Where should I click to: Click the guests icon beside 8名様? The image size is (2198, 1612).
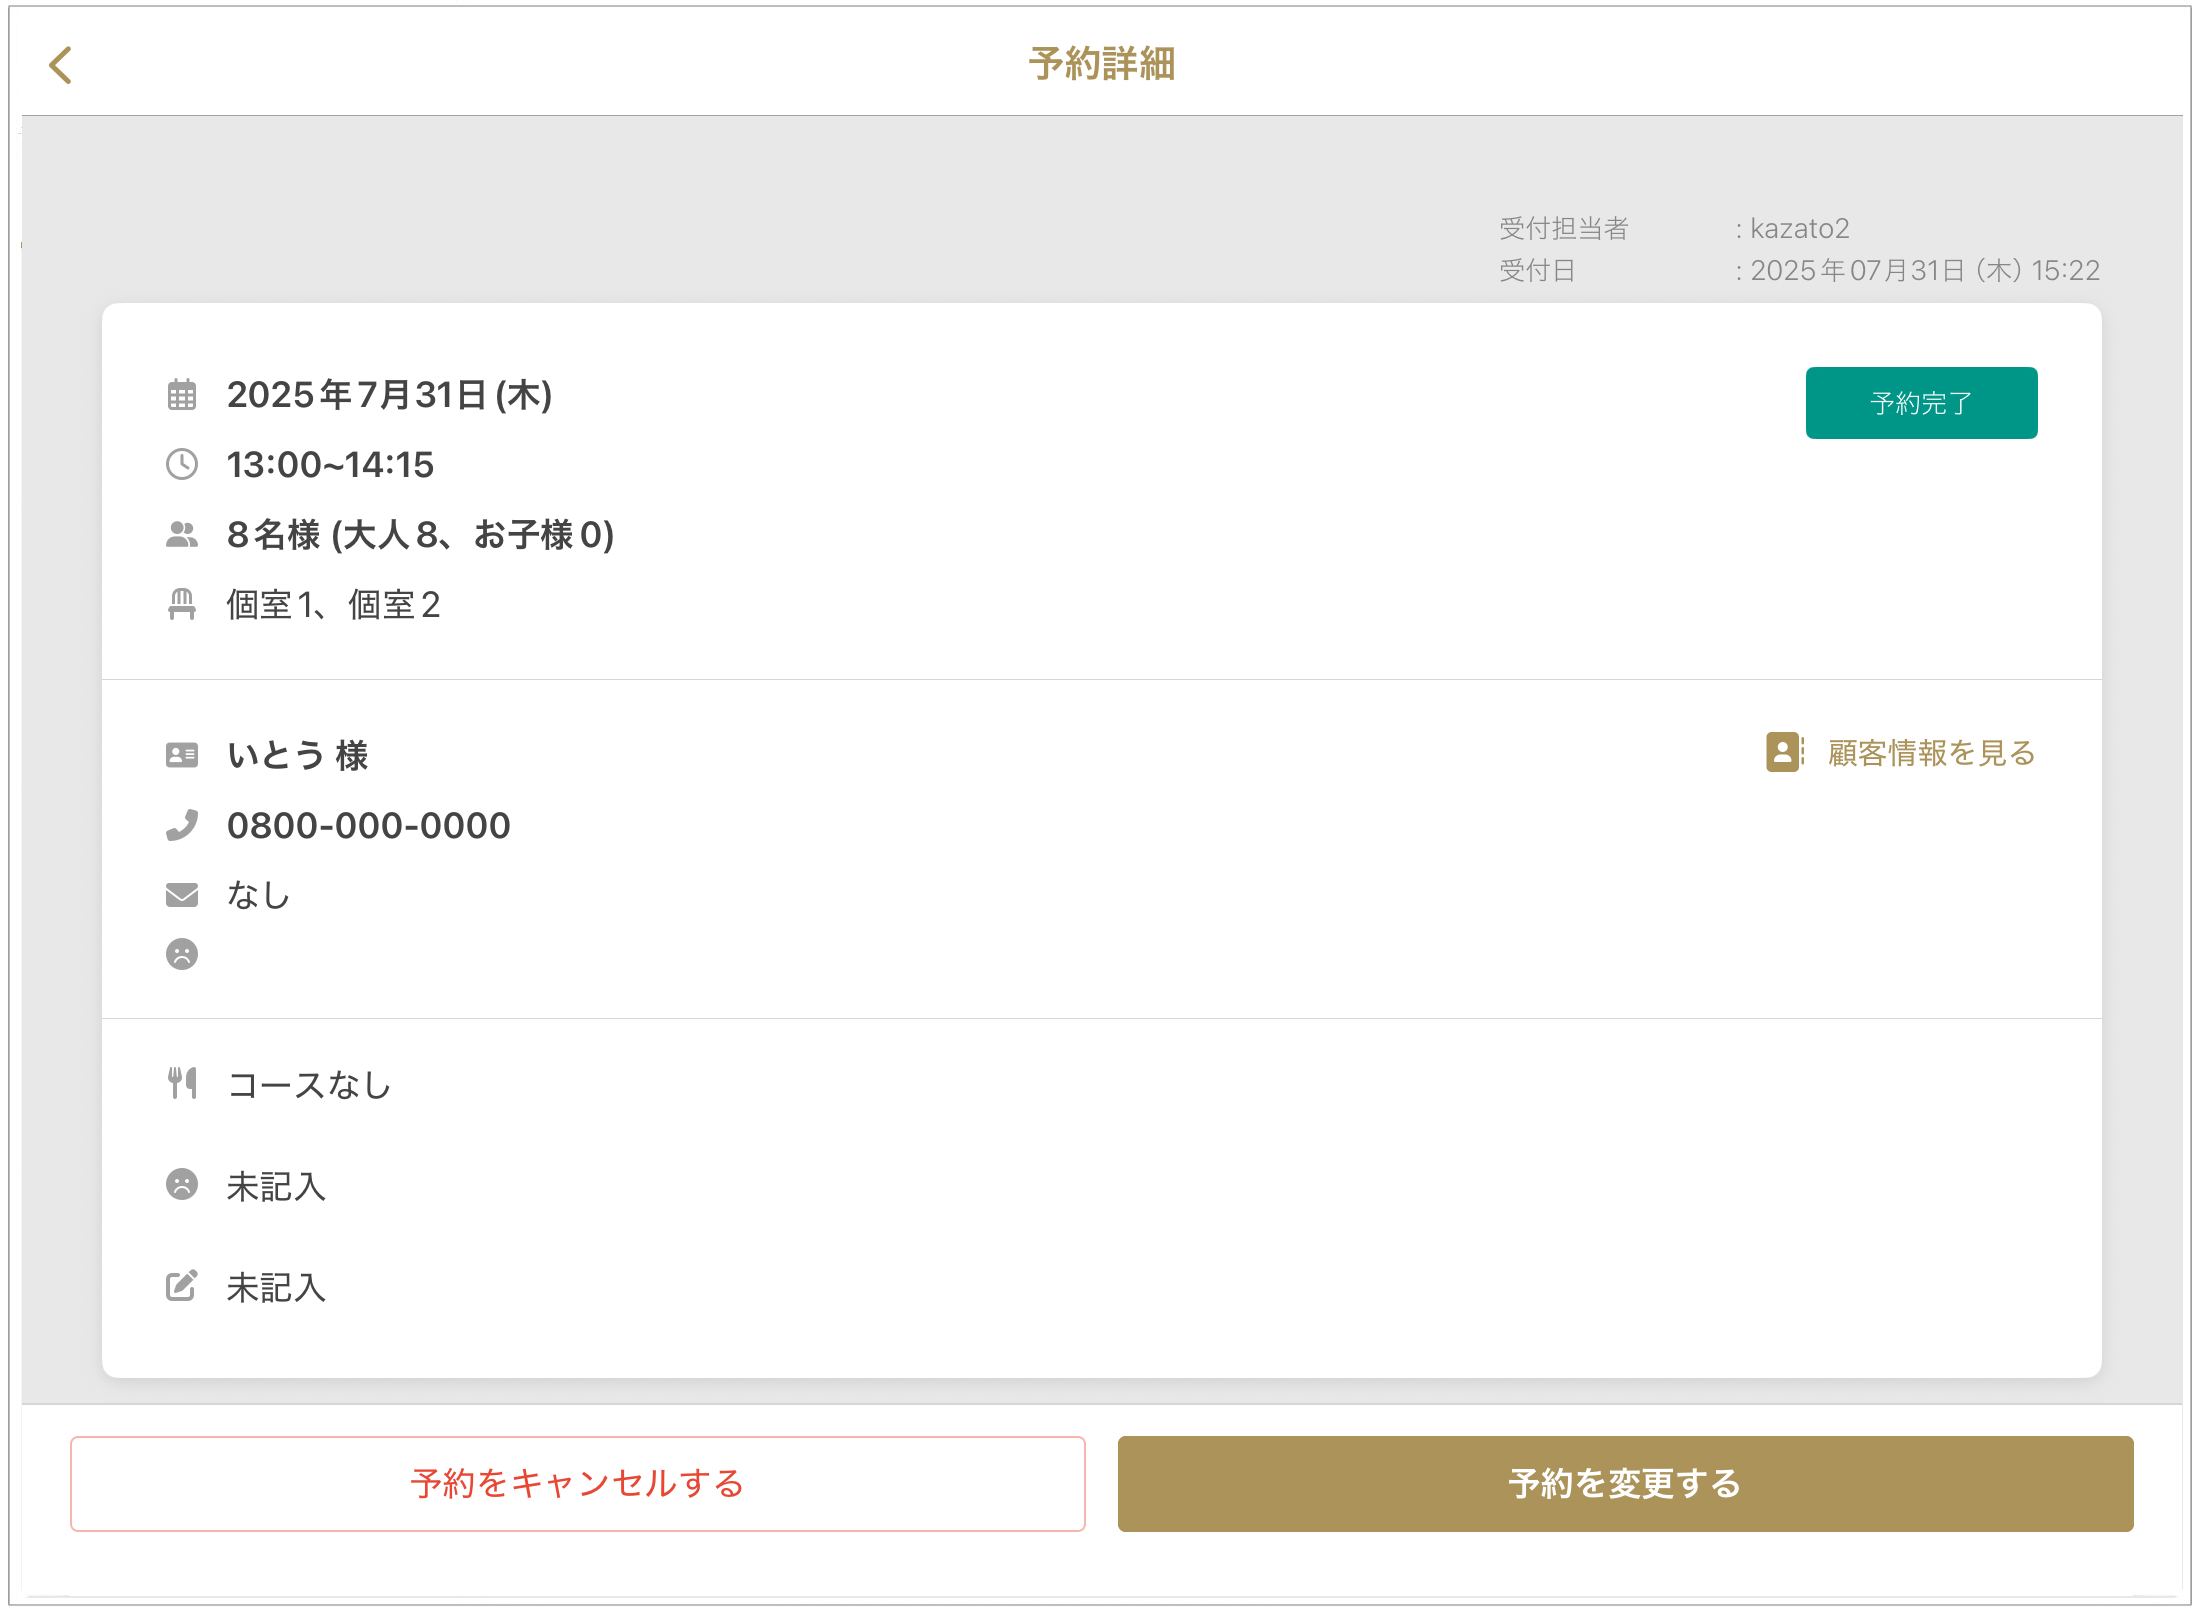tap(181, 535)
